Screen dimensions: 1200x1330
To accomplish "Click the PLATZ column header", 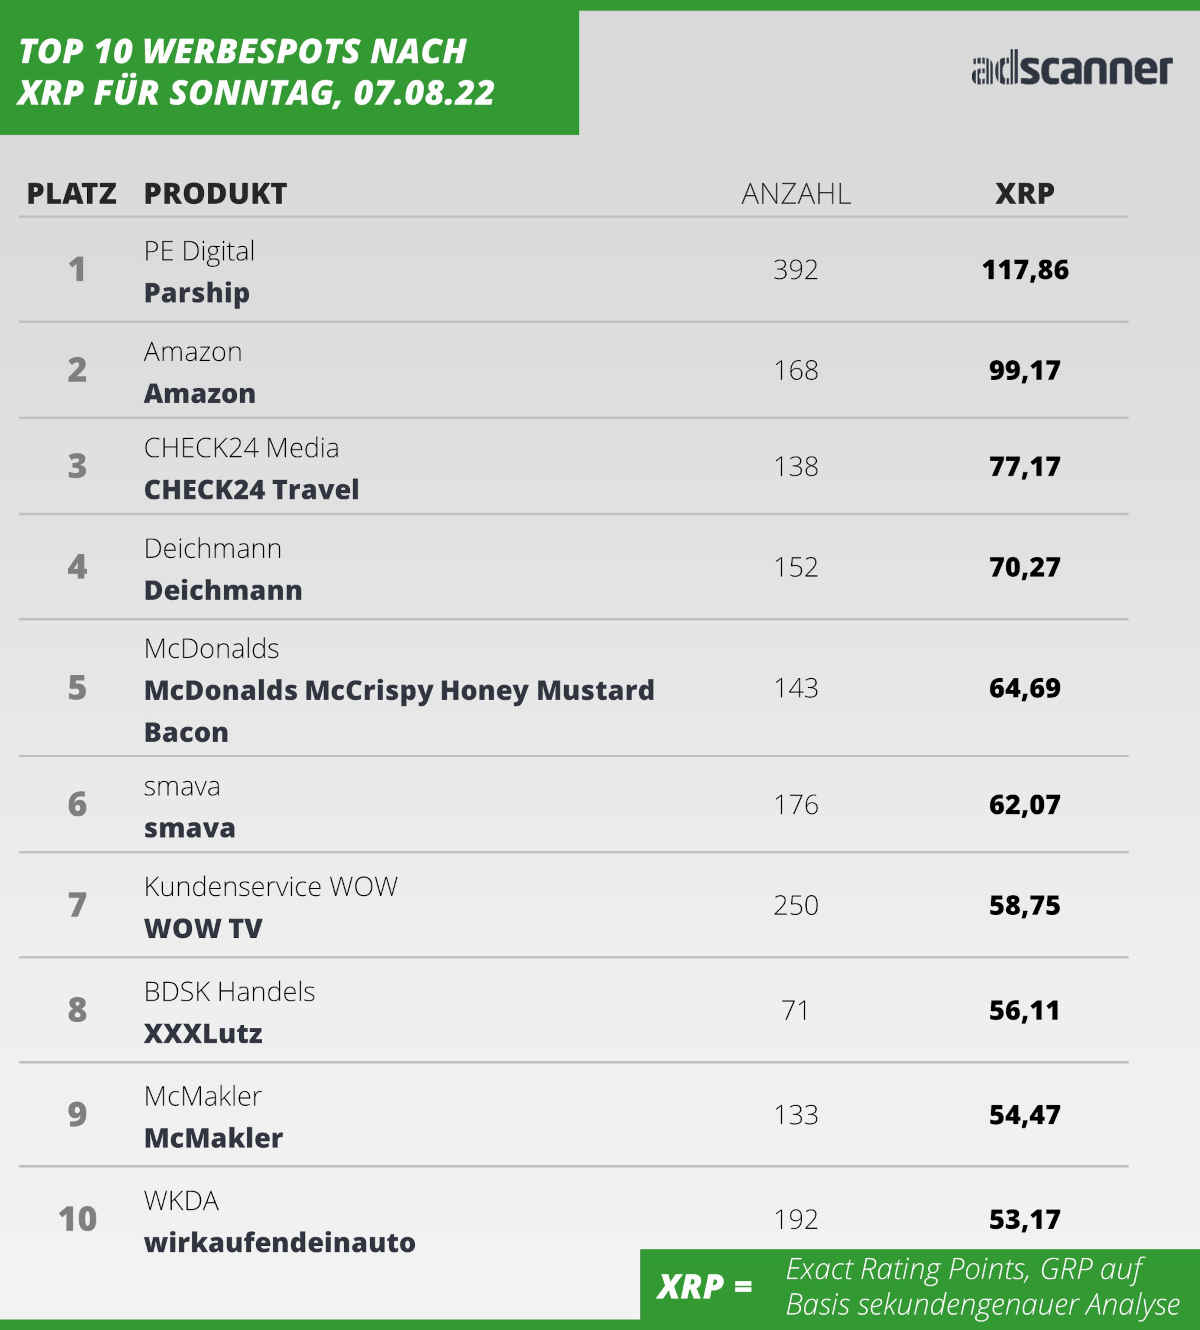I will (x=72, y=193).
